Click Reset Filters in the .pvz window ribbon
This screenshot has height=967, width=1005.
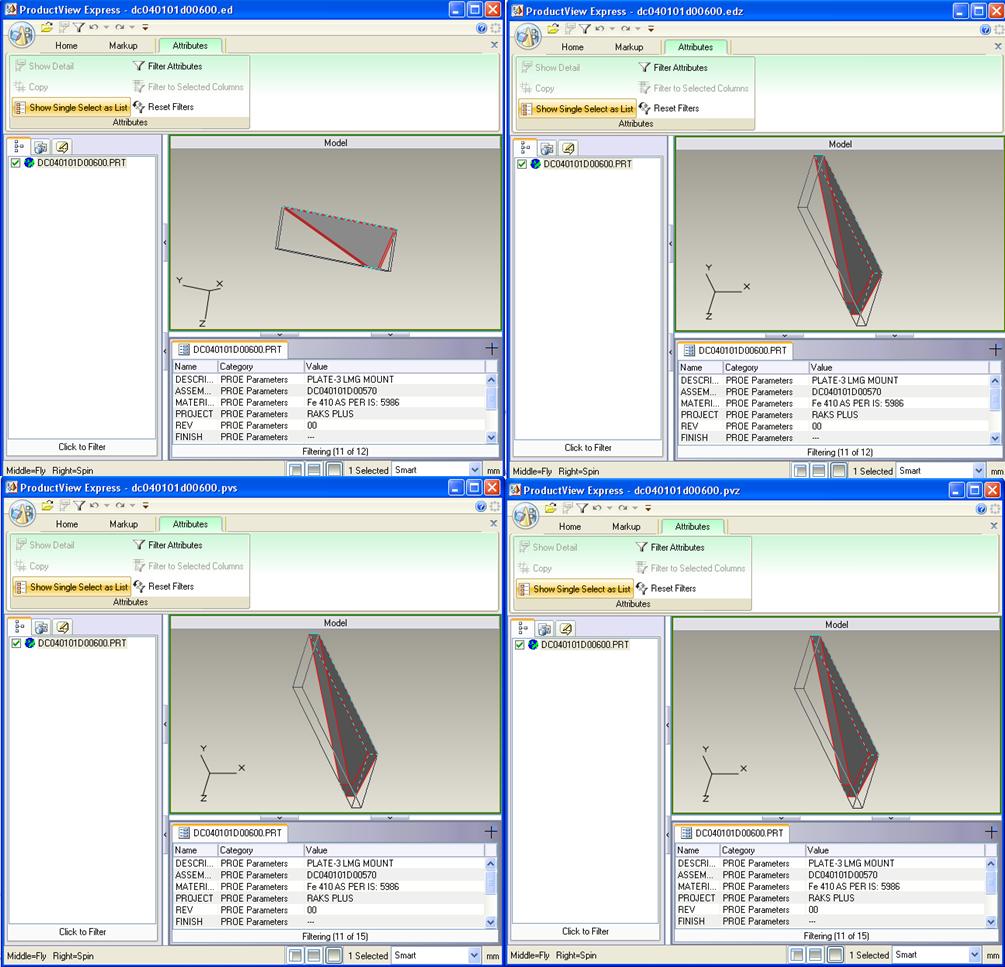point(666,588)
